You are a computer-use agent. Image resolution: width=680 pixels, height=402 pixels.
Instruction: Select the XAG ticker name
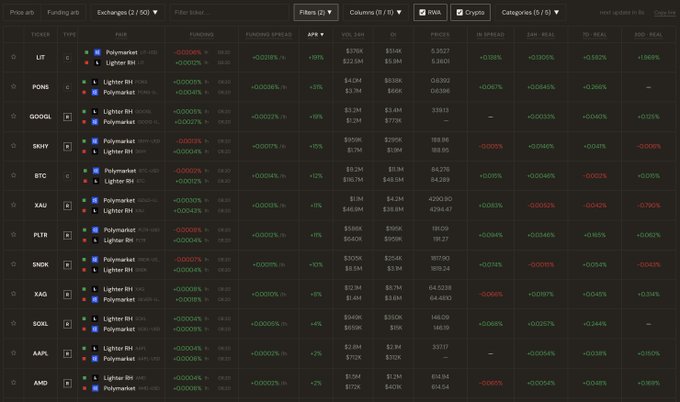[x=40, y=294]
